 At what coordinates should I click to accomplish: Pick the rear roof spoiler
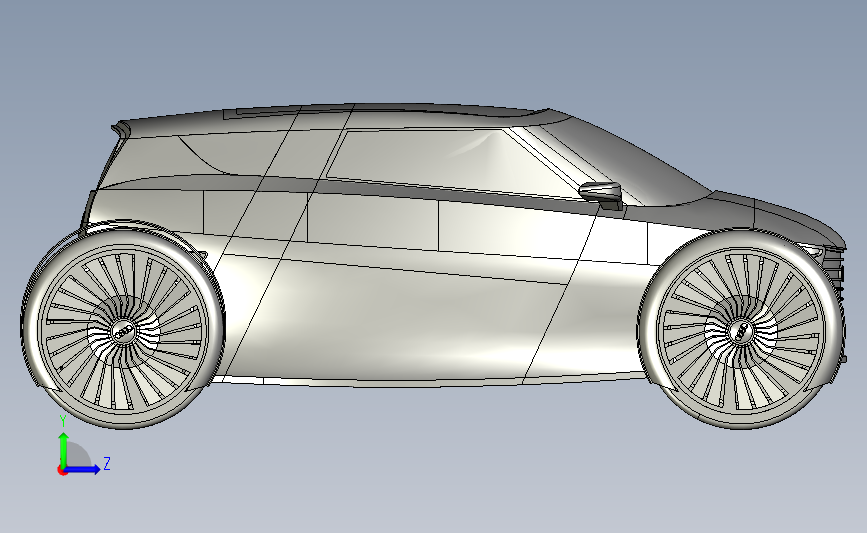[121, 129]
